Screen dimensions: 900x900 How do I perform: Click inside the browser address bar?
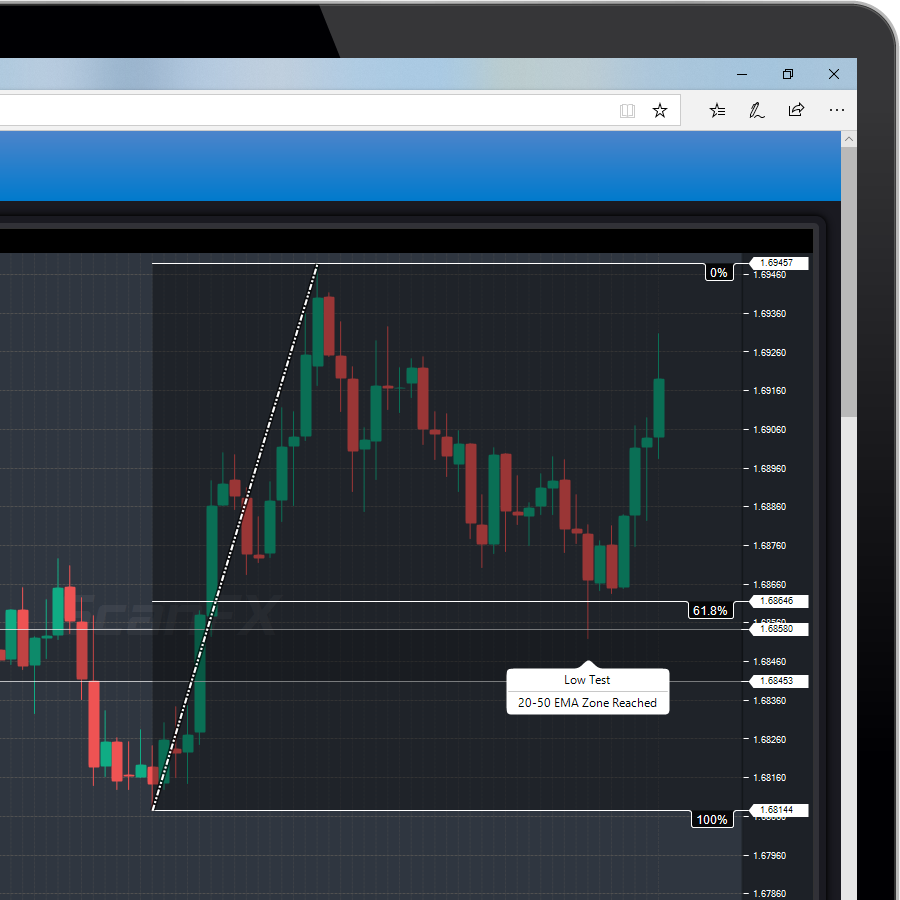pyautogui.click(x=300, y=111)
